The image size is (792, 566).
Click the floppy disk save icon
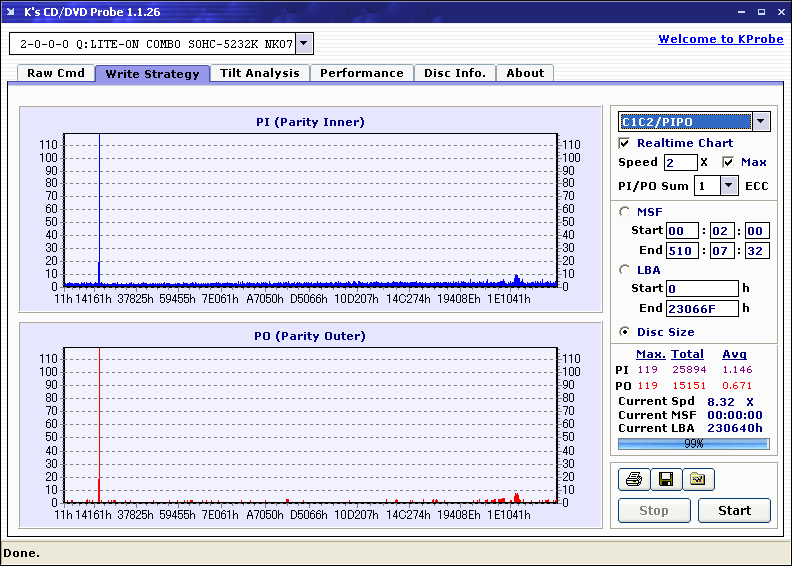click(666, 479)
